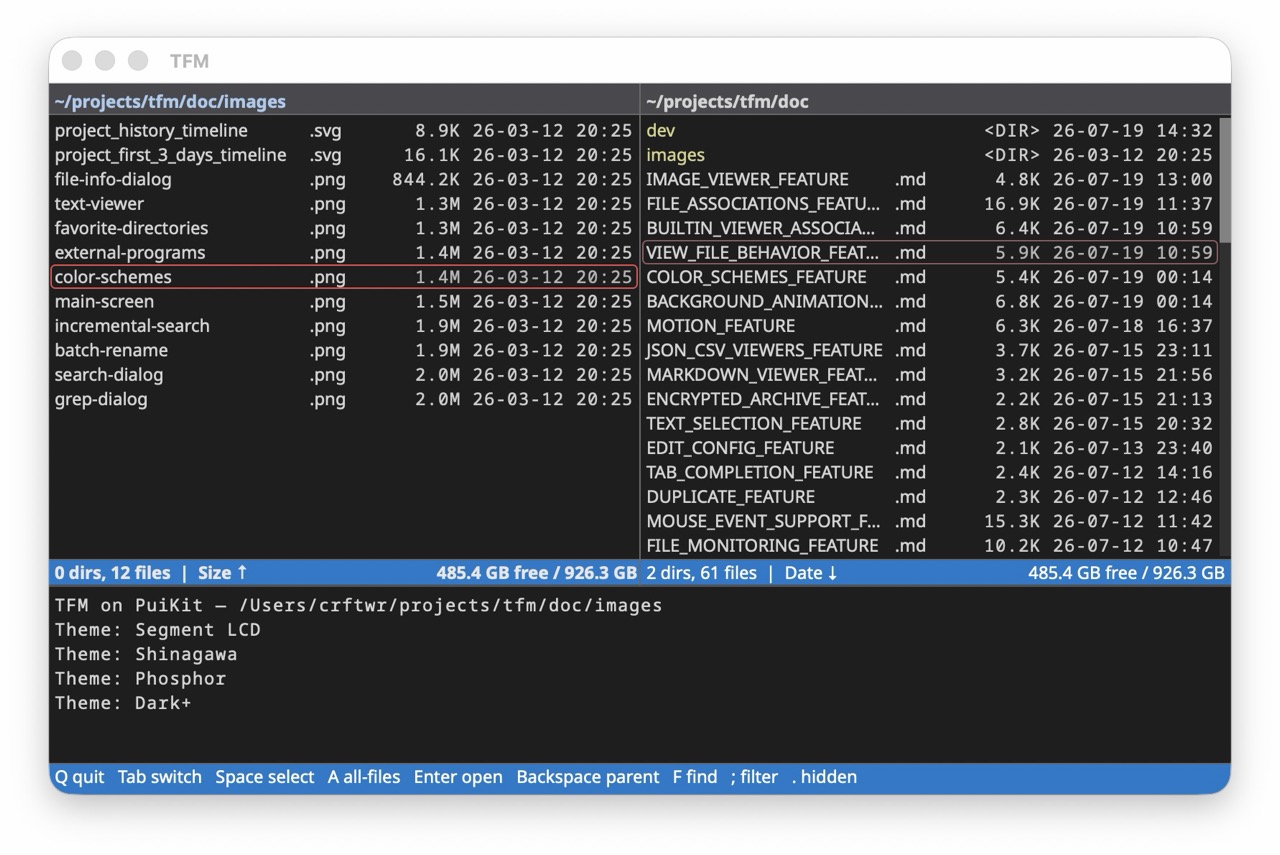Viewport: 1280px width, 855px height.
Task: Select grep-dialog file entry
Action: [x=344, y=399]
